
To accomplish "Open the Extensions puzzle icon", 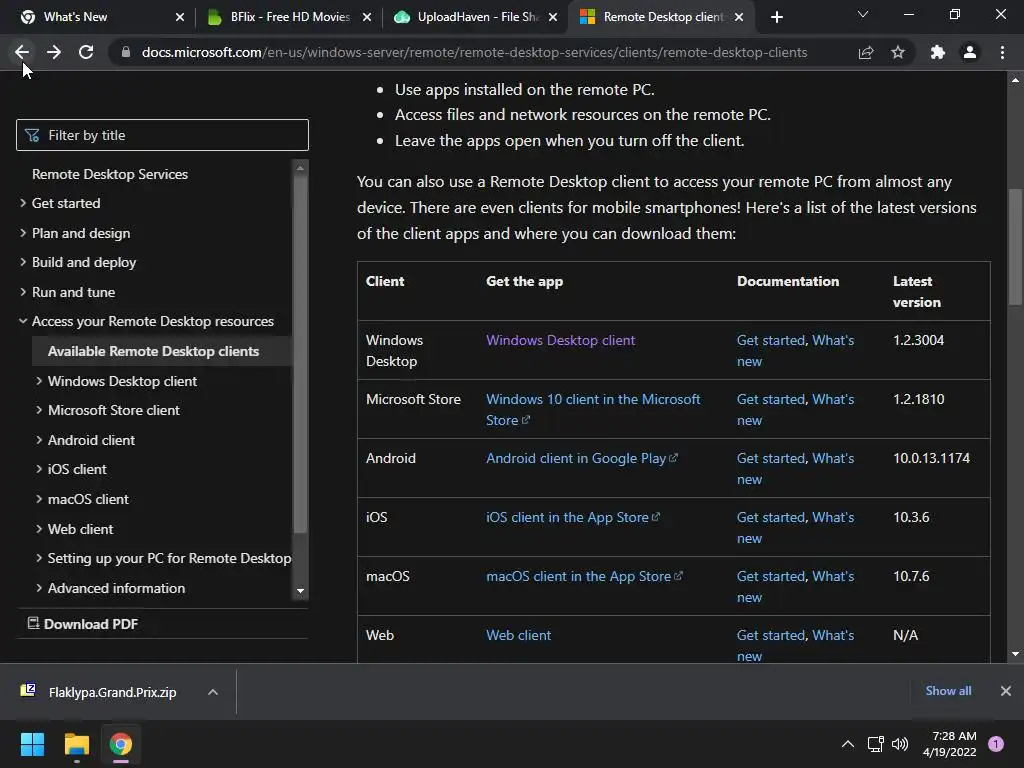I will click(x=938, y=52).
